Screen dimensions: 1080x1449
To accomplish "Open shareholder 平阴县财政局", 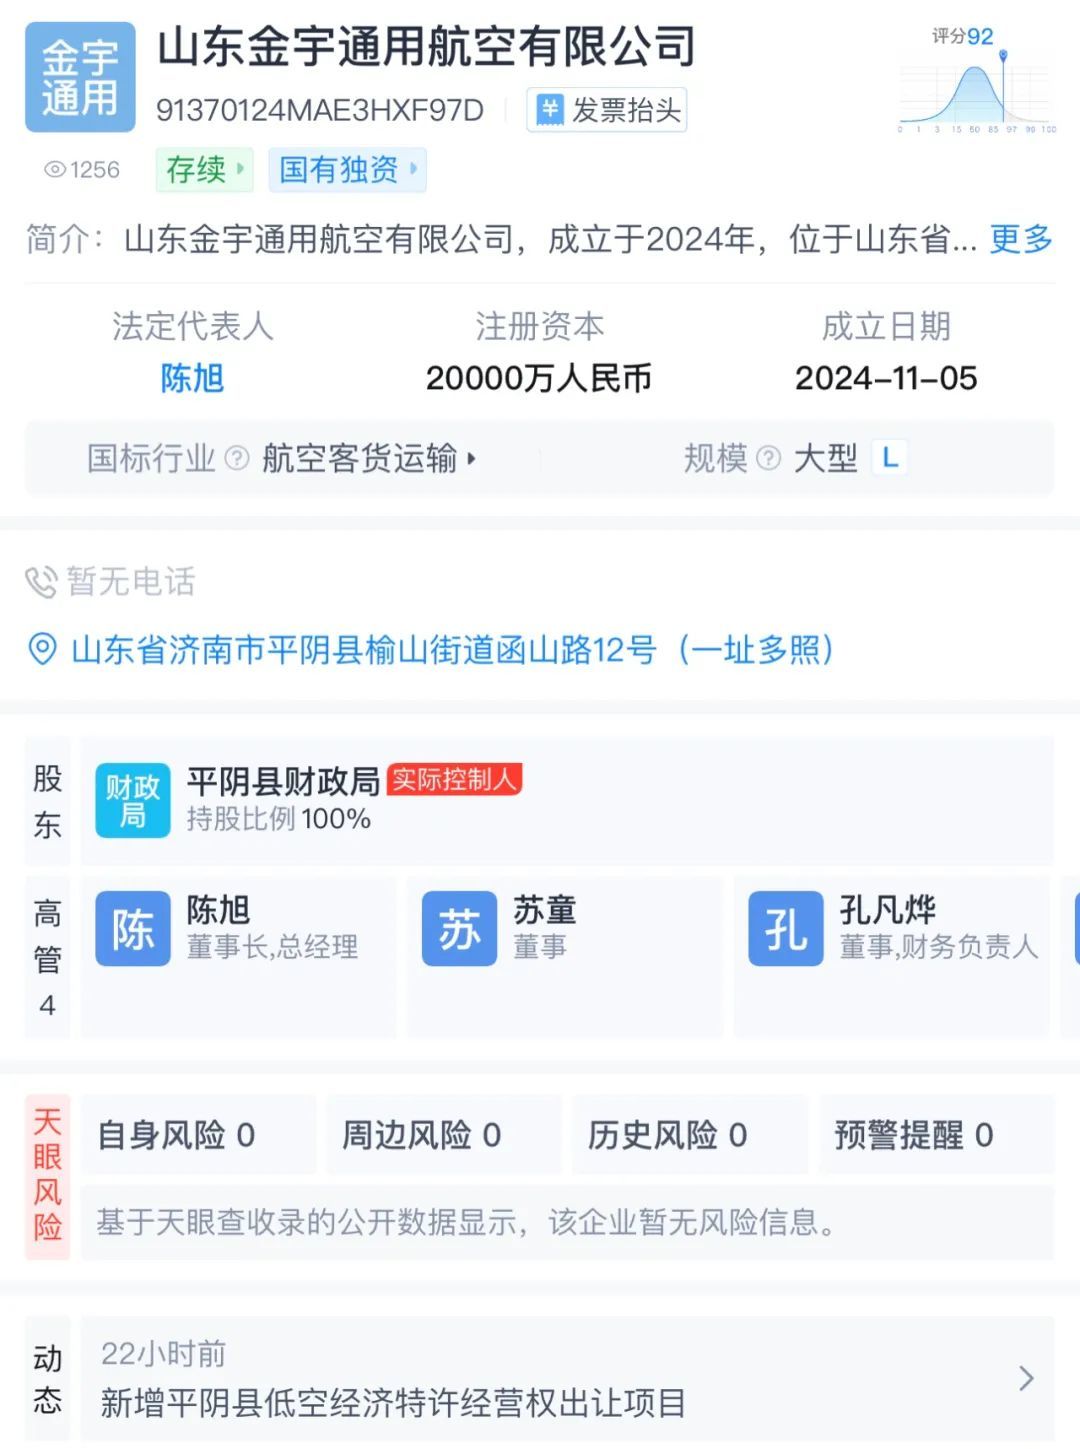I will point(283,781).
